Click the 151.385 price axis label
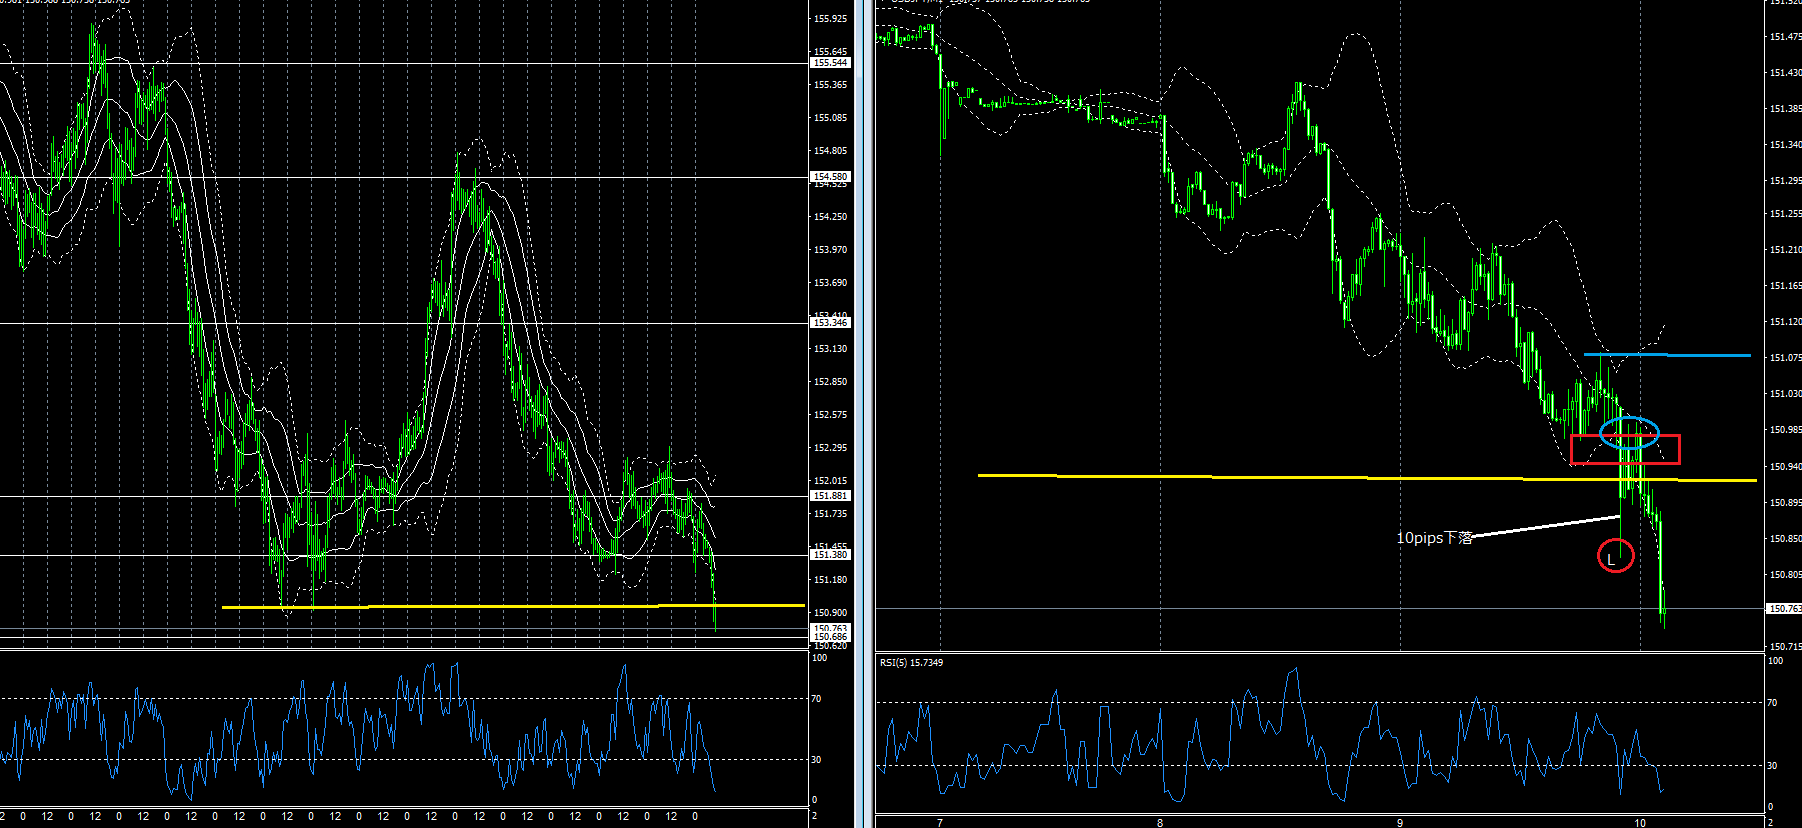 coord(1786,108)
